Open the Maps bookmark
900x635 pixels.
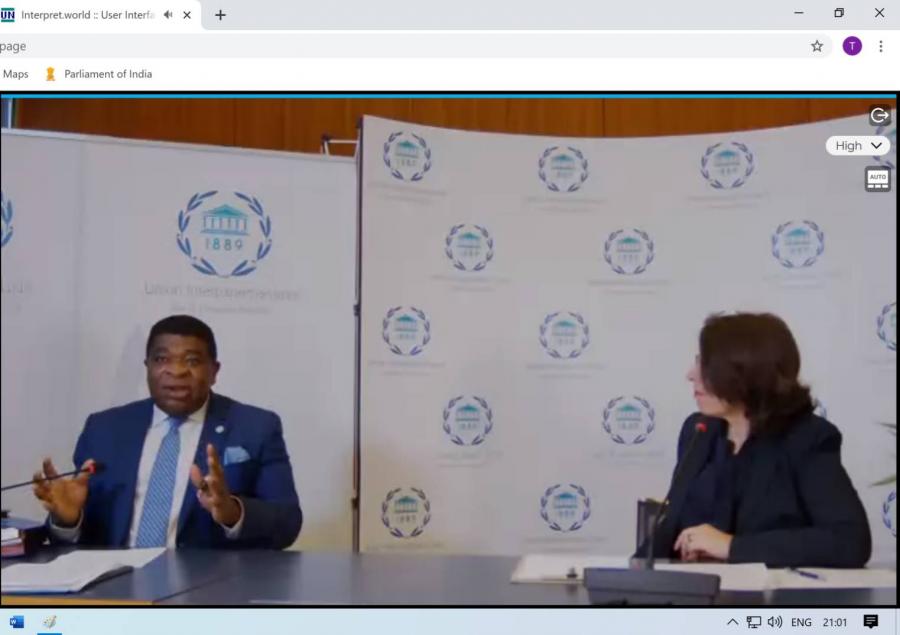[x=16, y=74]
